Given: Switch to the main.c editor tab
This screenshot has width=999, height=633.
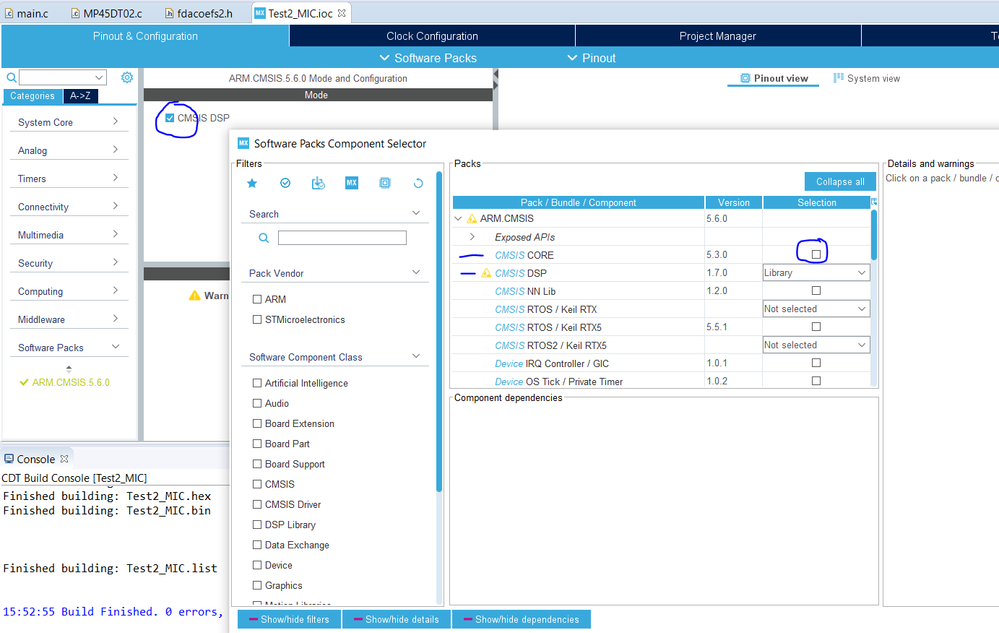Looking at the screenshot, I should tap(27, 13).
